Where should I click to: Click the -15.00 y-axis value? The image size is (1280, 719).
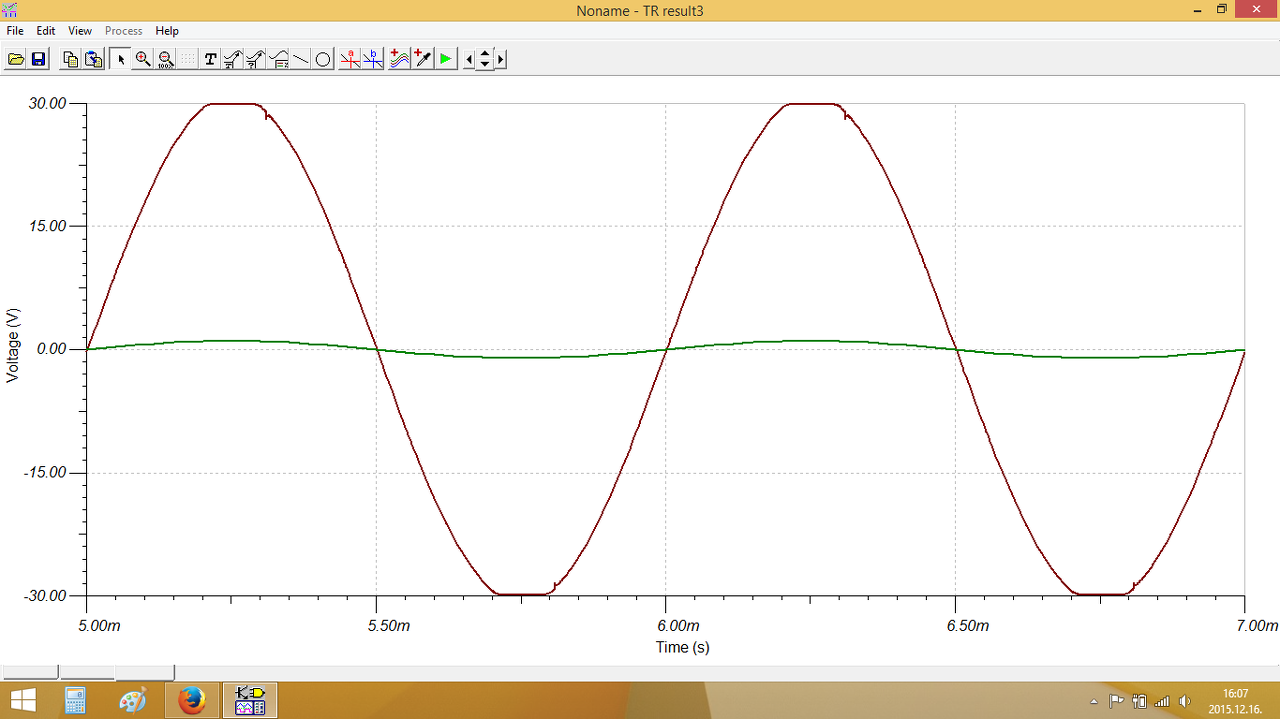[46, 472]
